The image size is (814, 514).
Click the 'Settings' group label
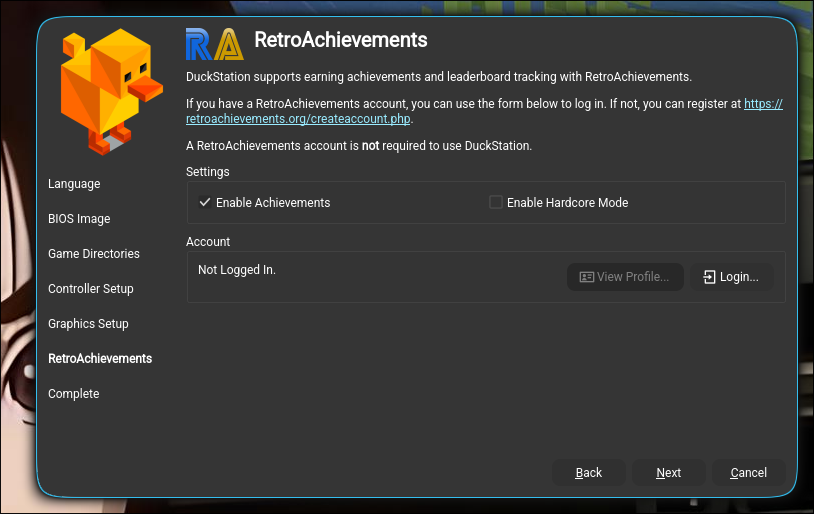pos(208,172)
